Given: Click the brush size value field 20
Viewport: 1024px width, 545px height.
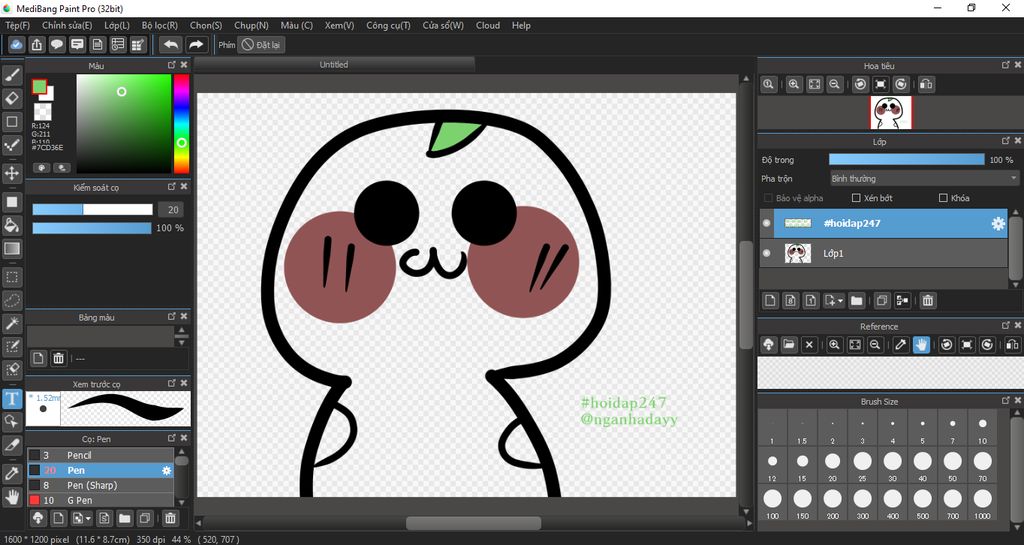Looking at the screenshot, I should pos(173,210).
